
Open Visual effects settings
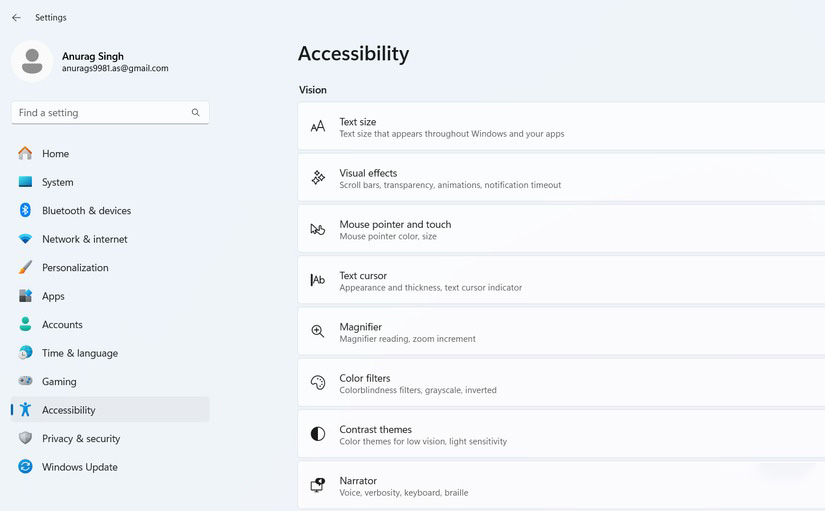point(561,177)
